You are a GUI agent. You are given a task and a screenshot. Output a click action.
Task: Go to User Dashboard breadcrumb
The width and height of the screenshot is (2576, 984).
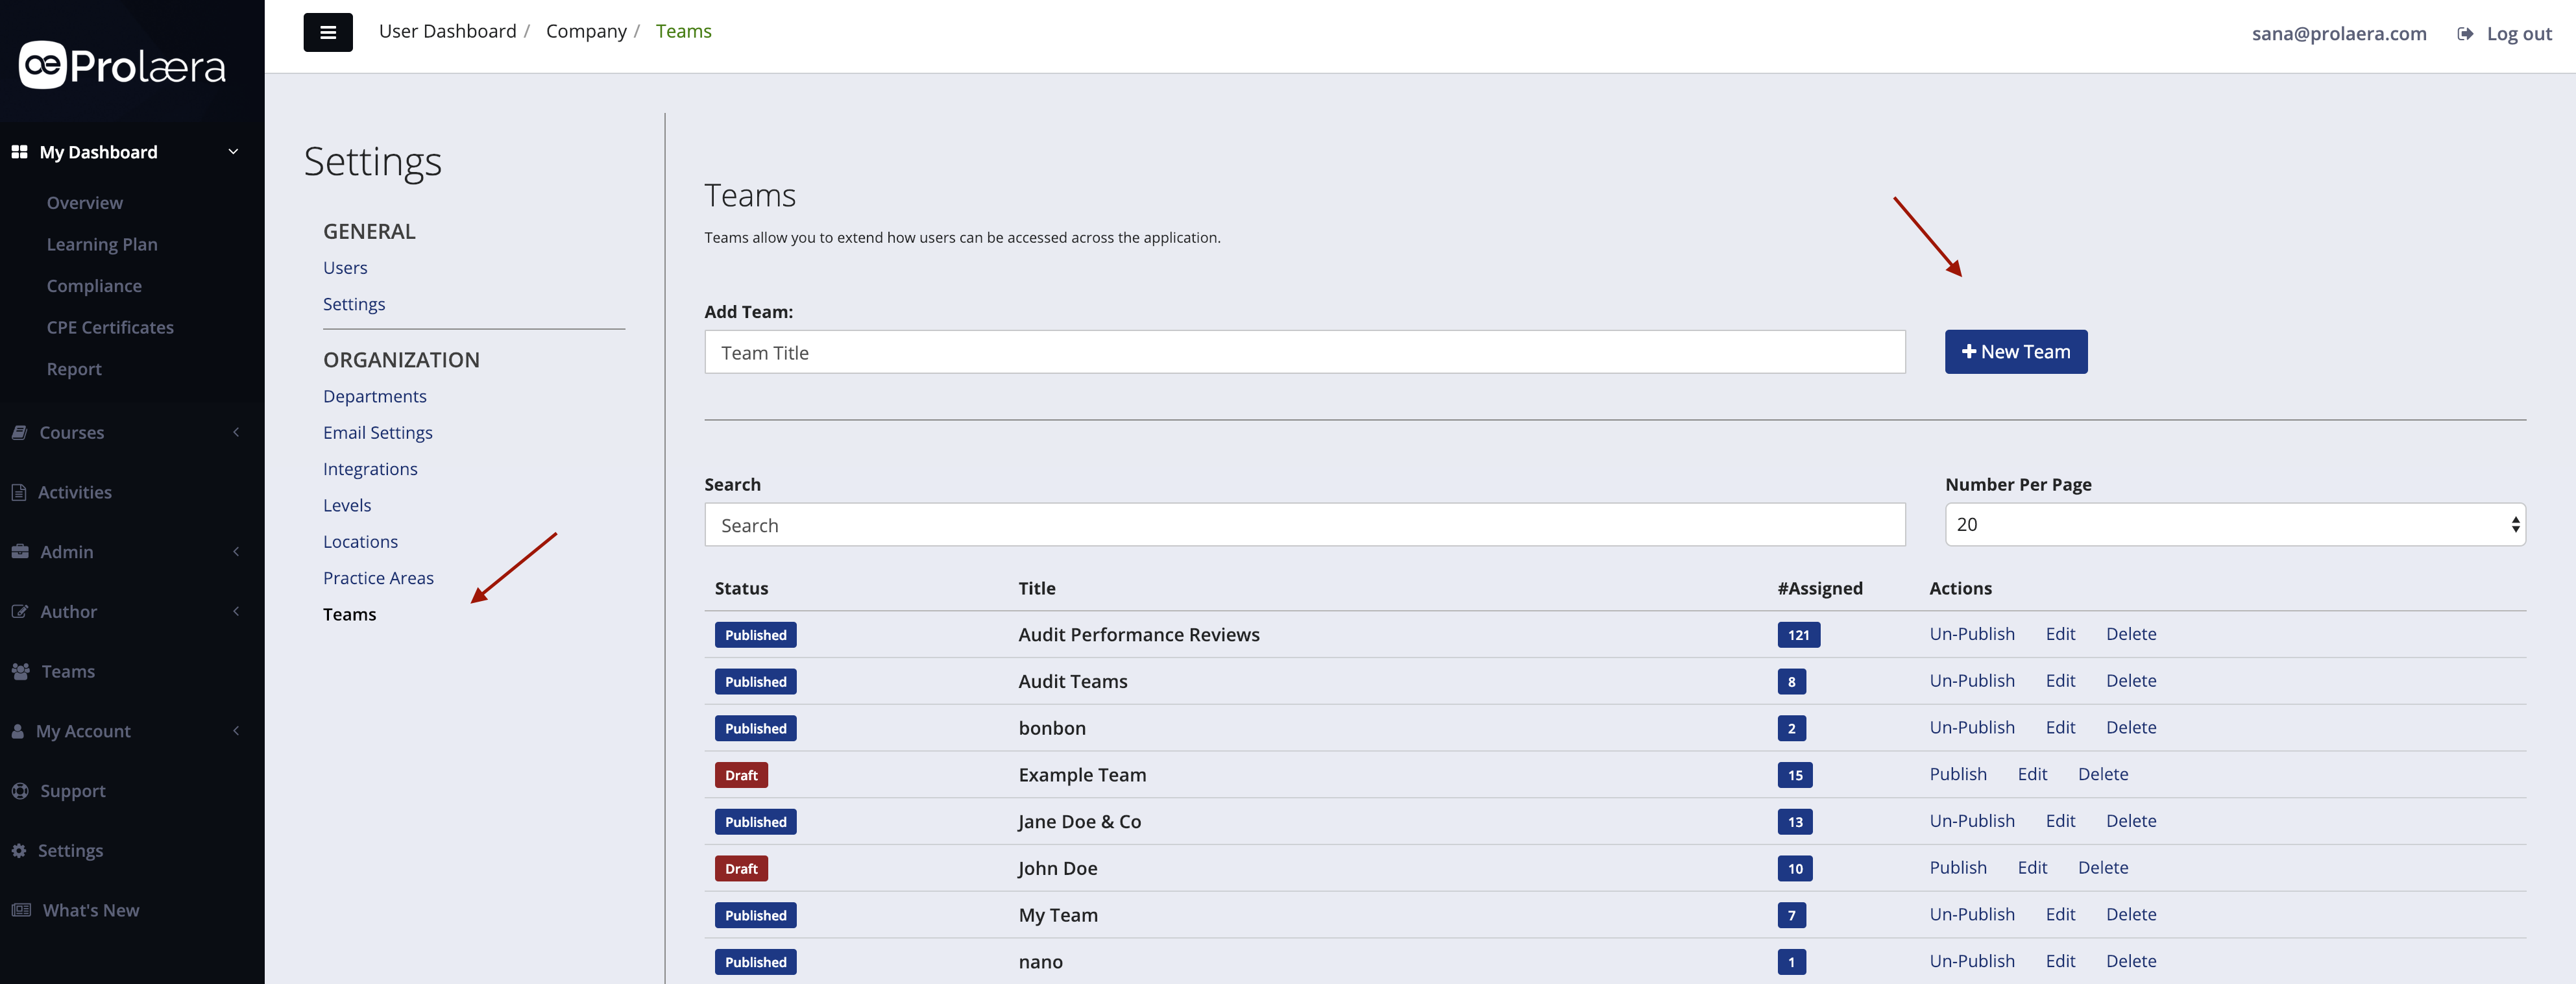(448, 31)
